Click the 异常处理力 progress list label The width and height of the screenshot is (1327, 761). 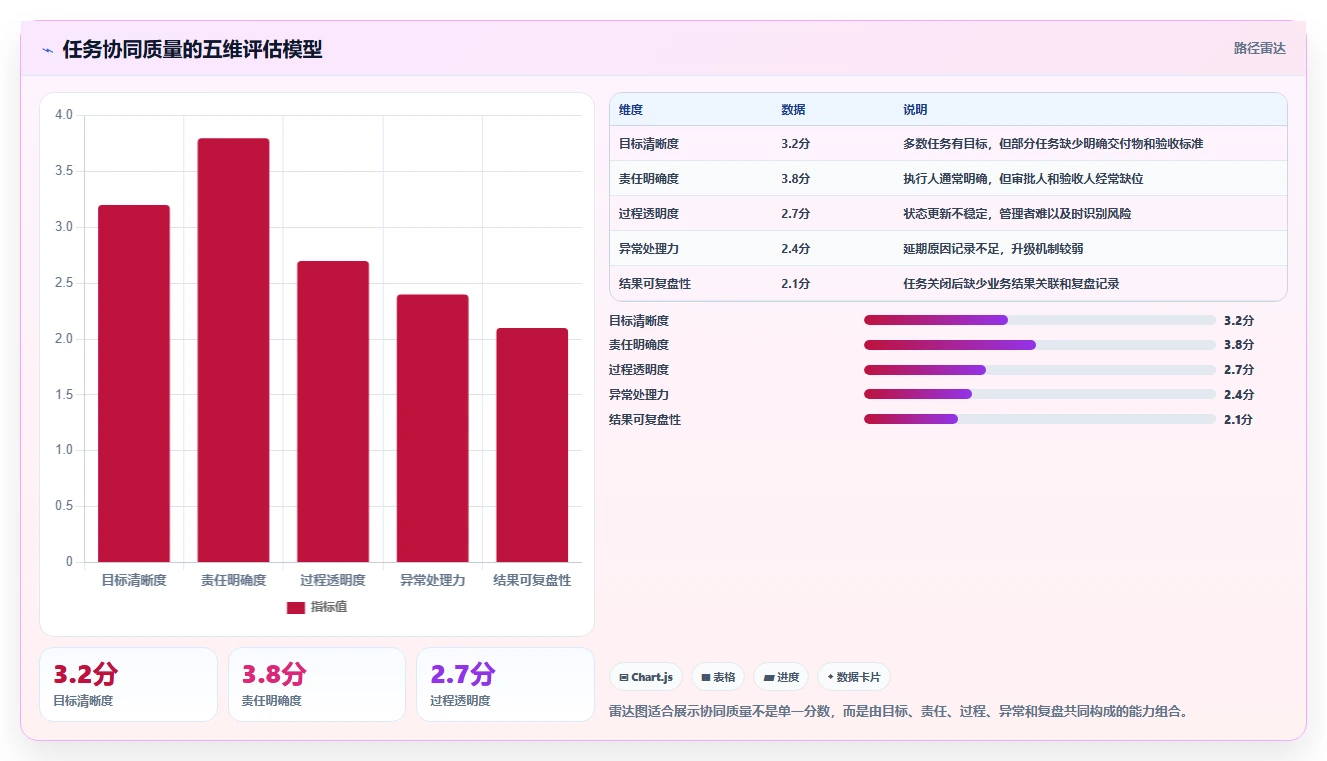click(639, 395)
